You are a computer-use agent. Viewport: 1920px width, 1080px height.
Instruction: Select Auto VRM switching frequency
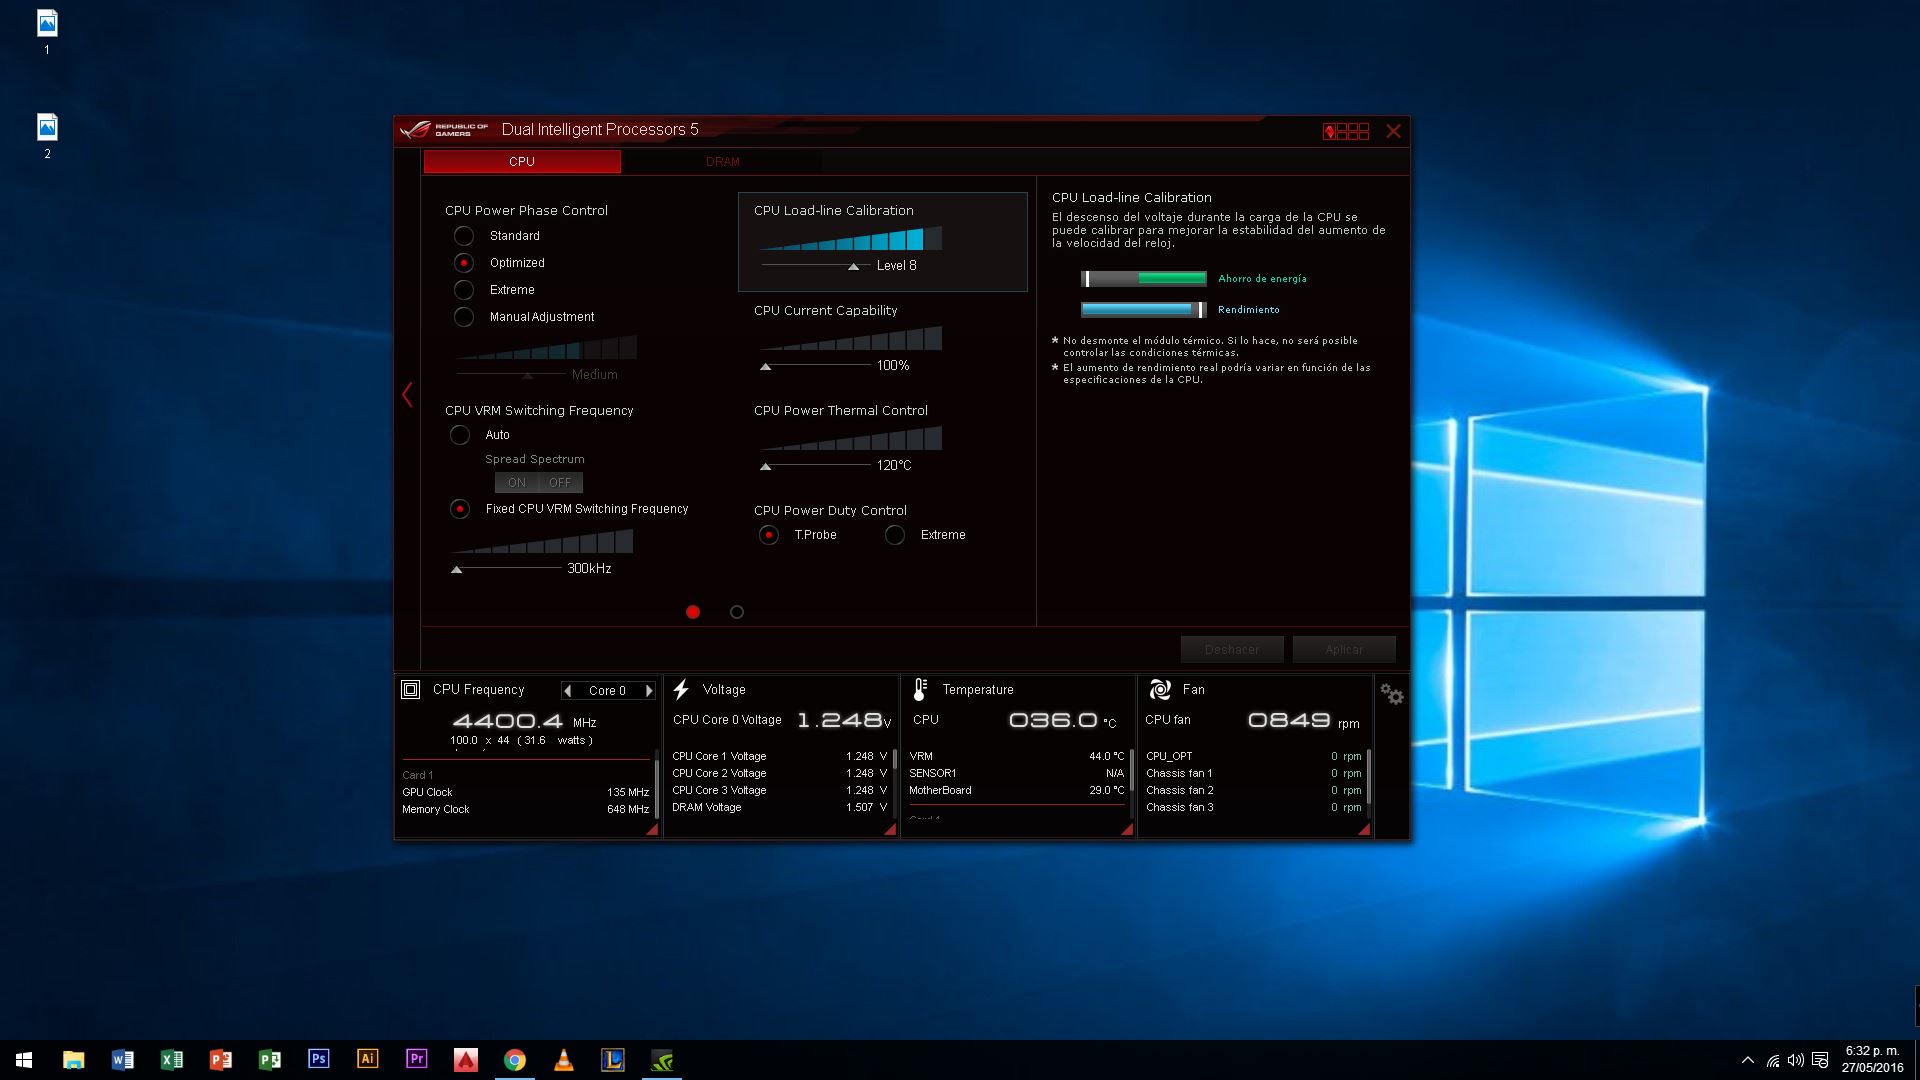point(460,435)
